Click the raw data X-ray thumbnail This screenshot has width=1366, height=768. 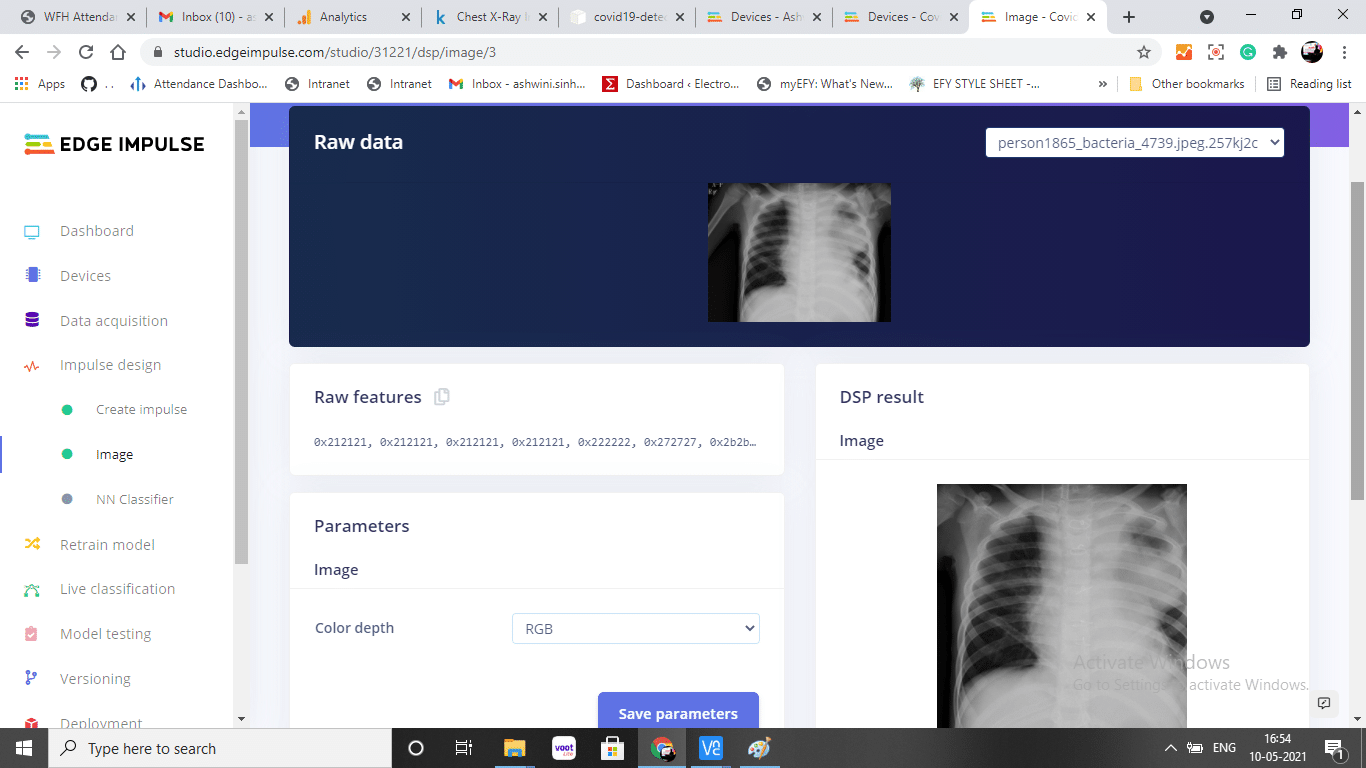point(799,252)
